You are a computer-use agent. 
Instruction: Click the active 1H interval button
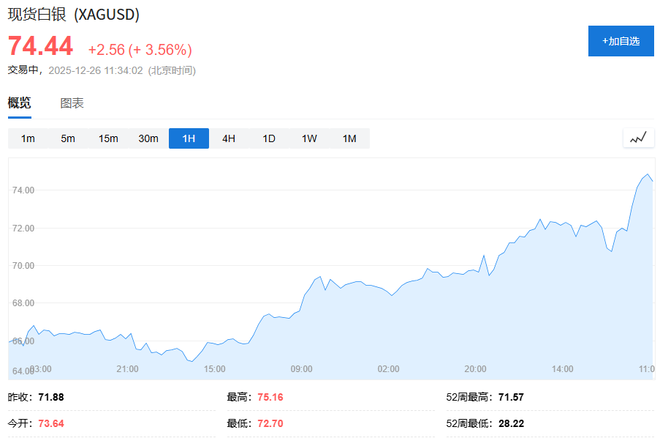tap(188, 139)
